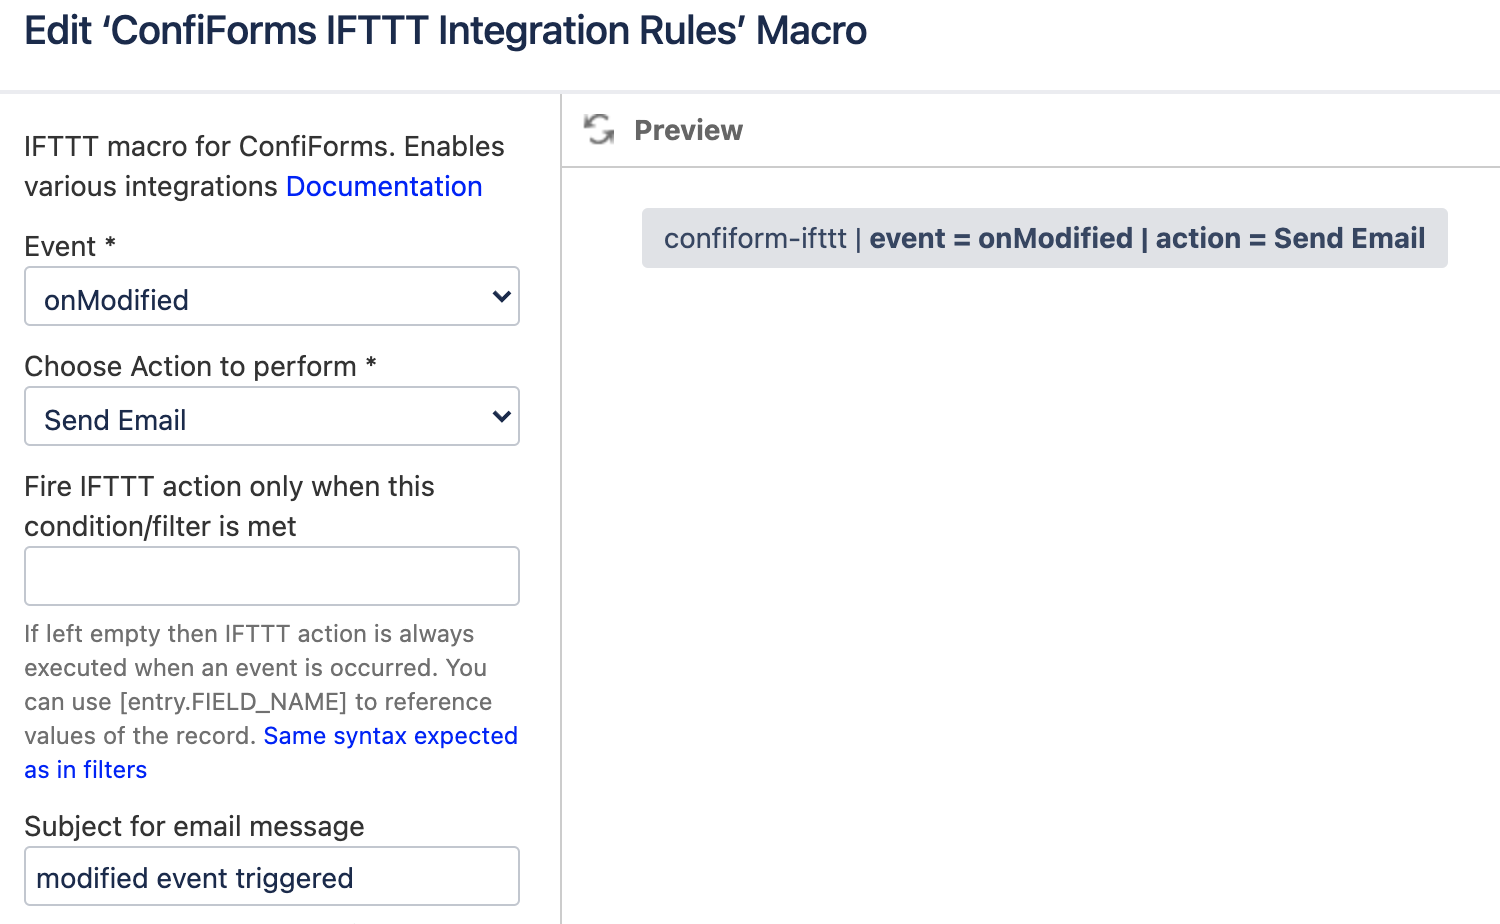This screenshot has width=1500, height=924.
Task: Click the 'IFTTT macro for ConfiForms' description text
Action: 264,166
